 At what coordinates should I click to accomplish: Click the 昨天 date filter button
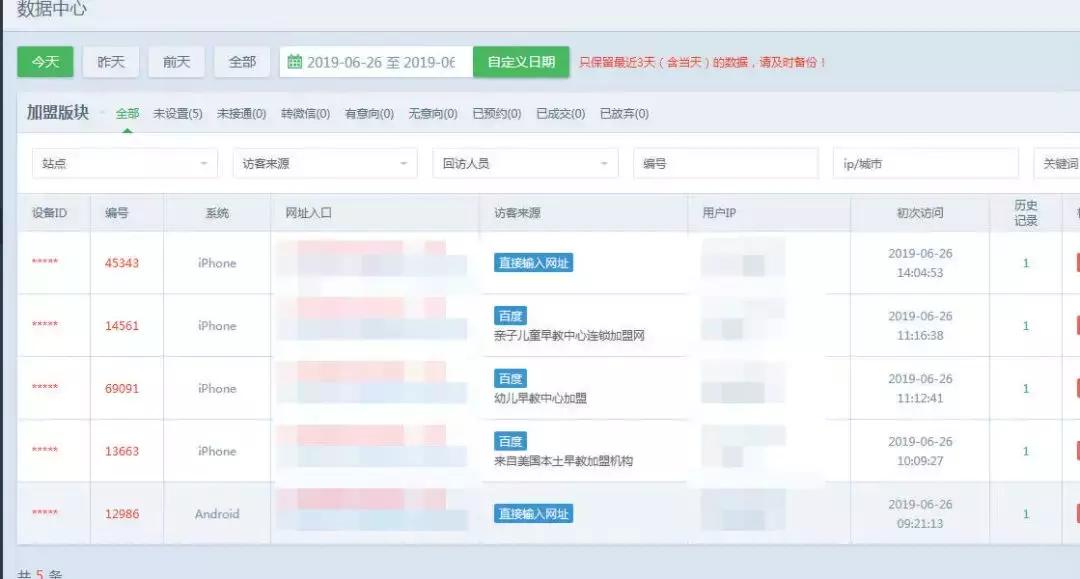[x=110, y=61]
